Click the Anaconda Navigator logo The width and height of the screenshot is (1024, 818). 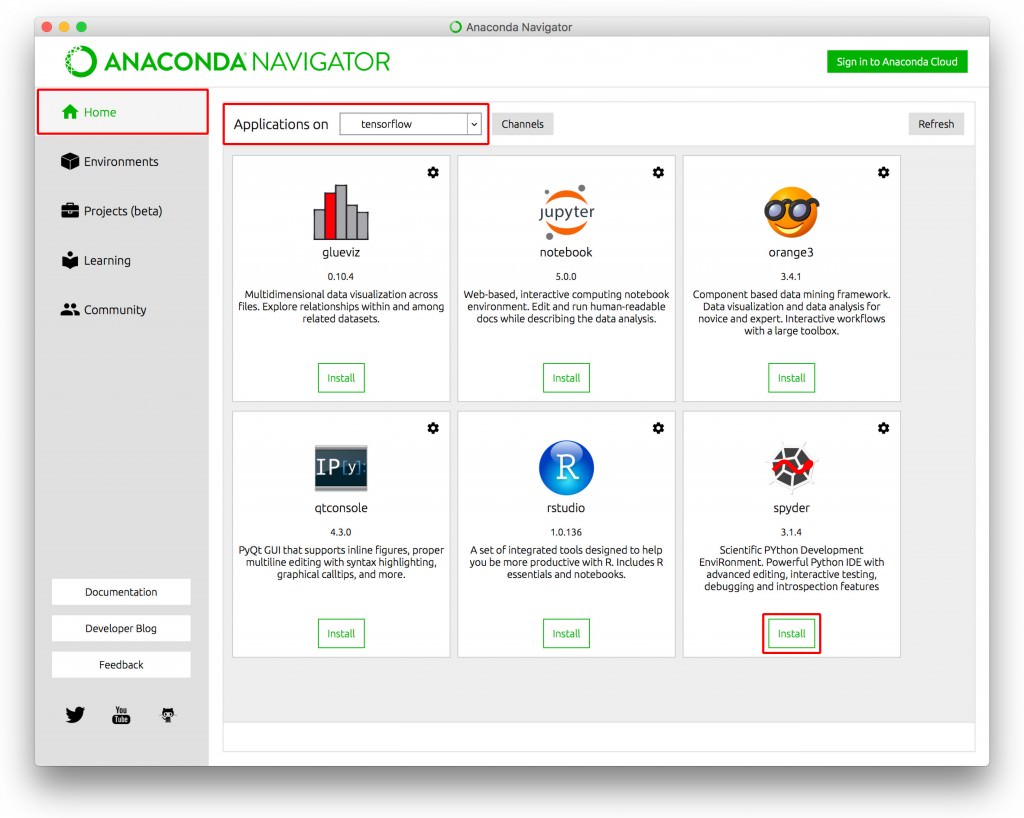[227, 61]
